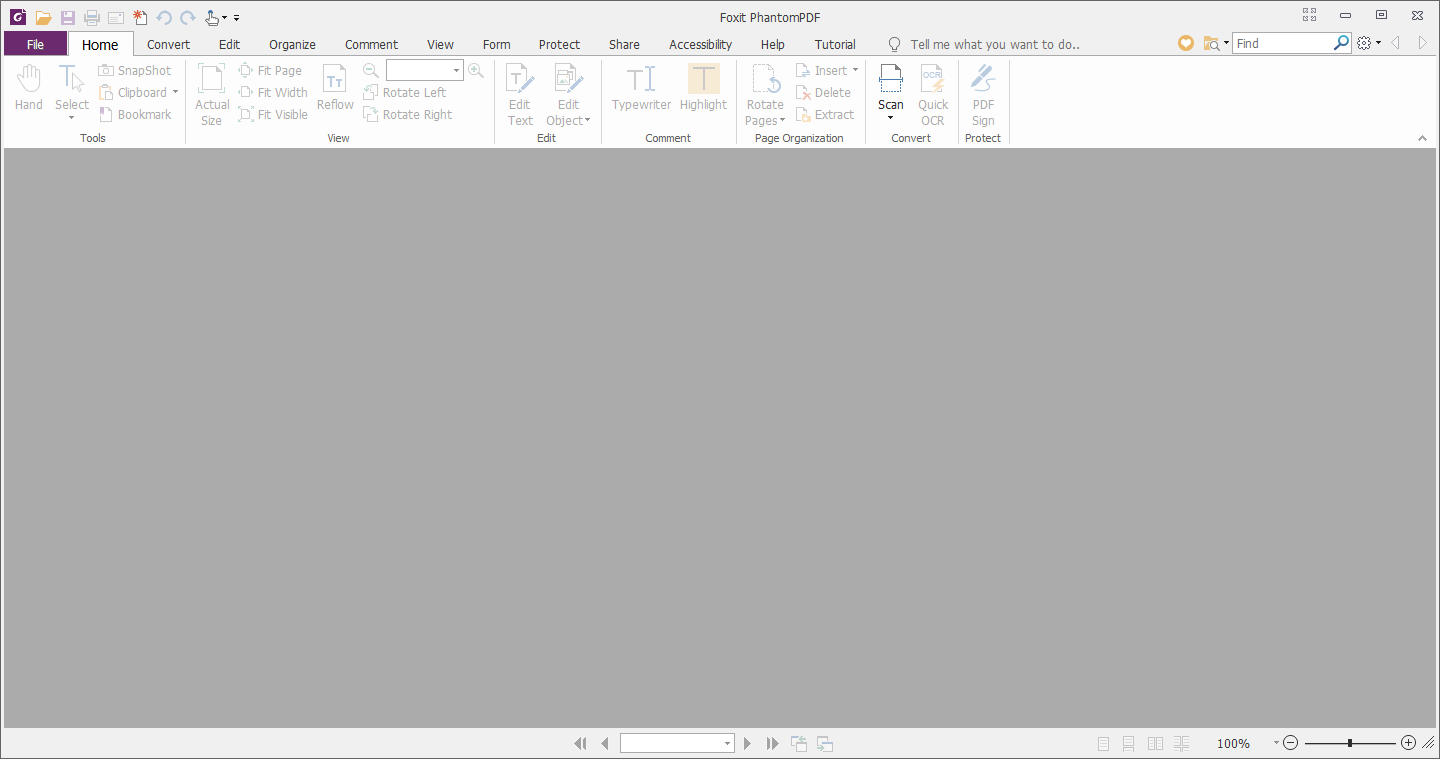1440x759 pixels.
Task: Switch to the View tab
Action: (440, 44)
